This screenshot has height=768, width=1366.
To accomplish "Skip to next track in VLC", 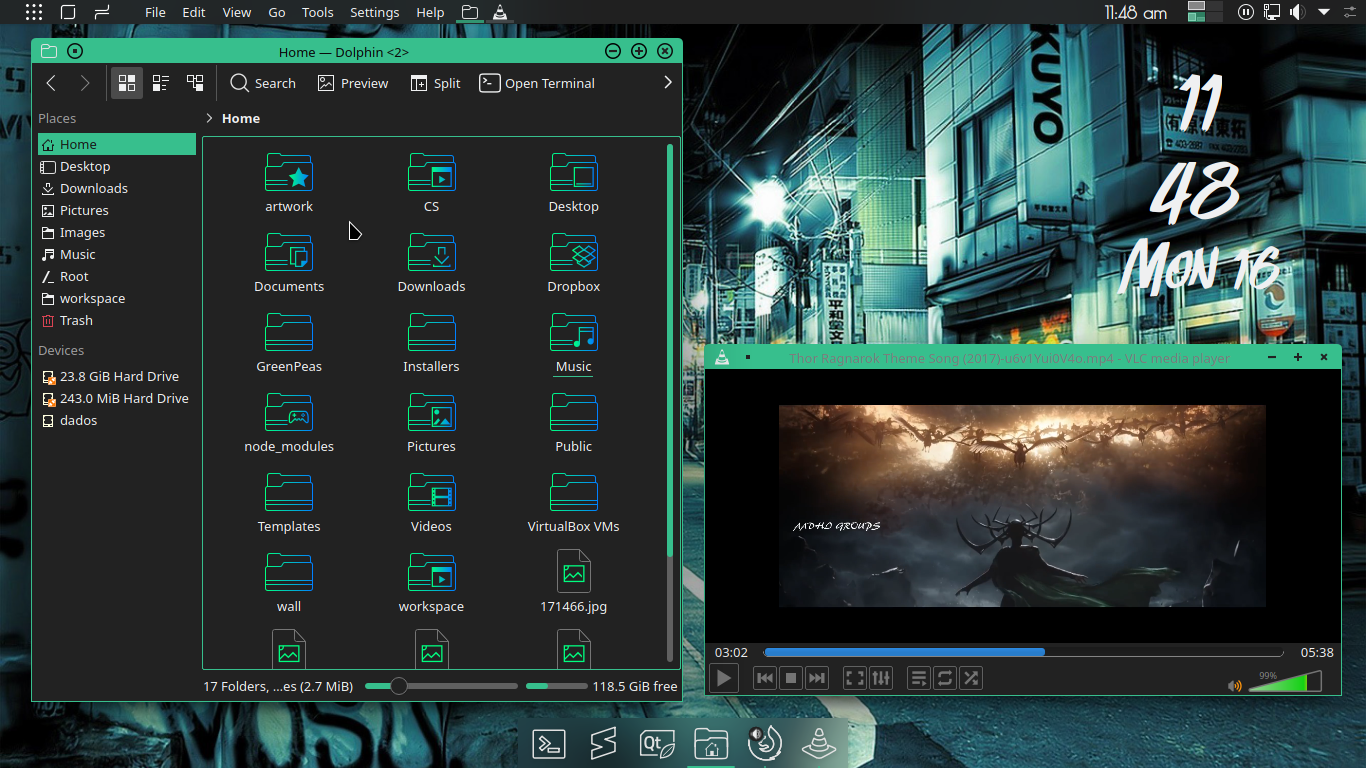I will coord(817,678).
